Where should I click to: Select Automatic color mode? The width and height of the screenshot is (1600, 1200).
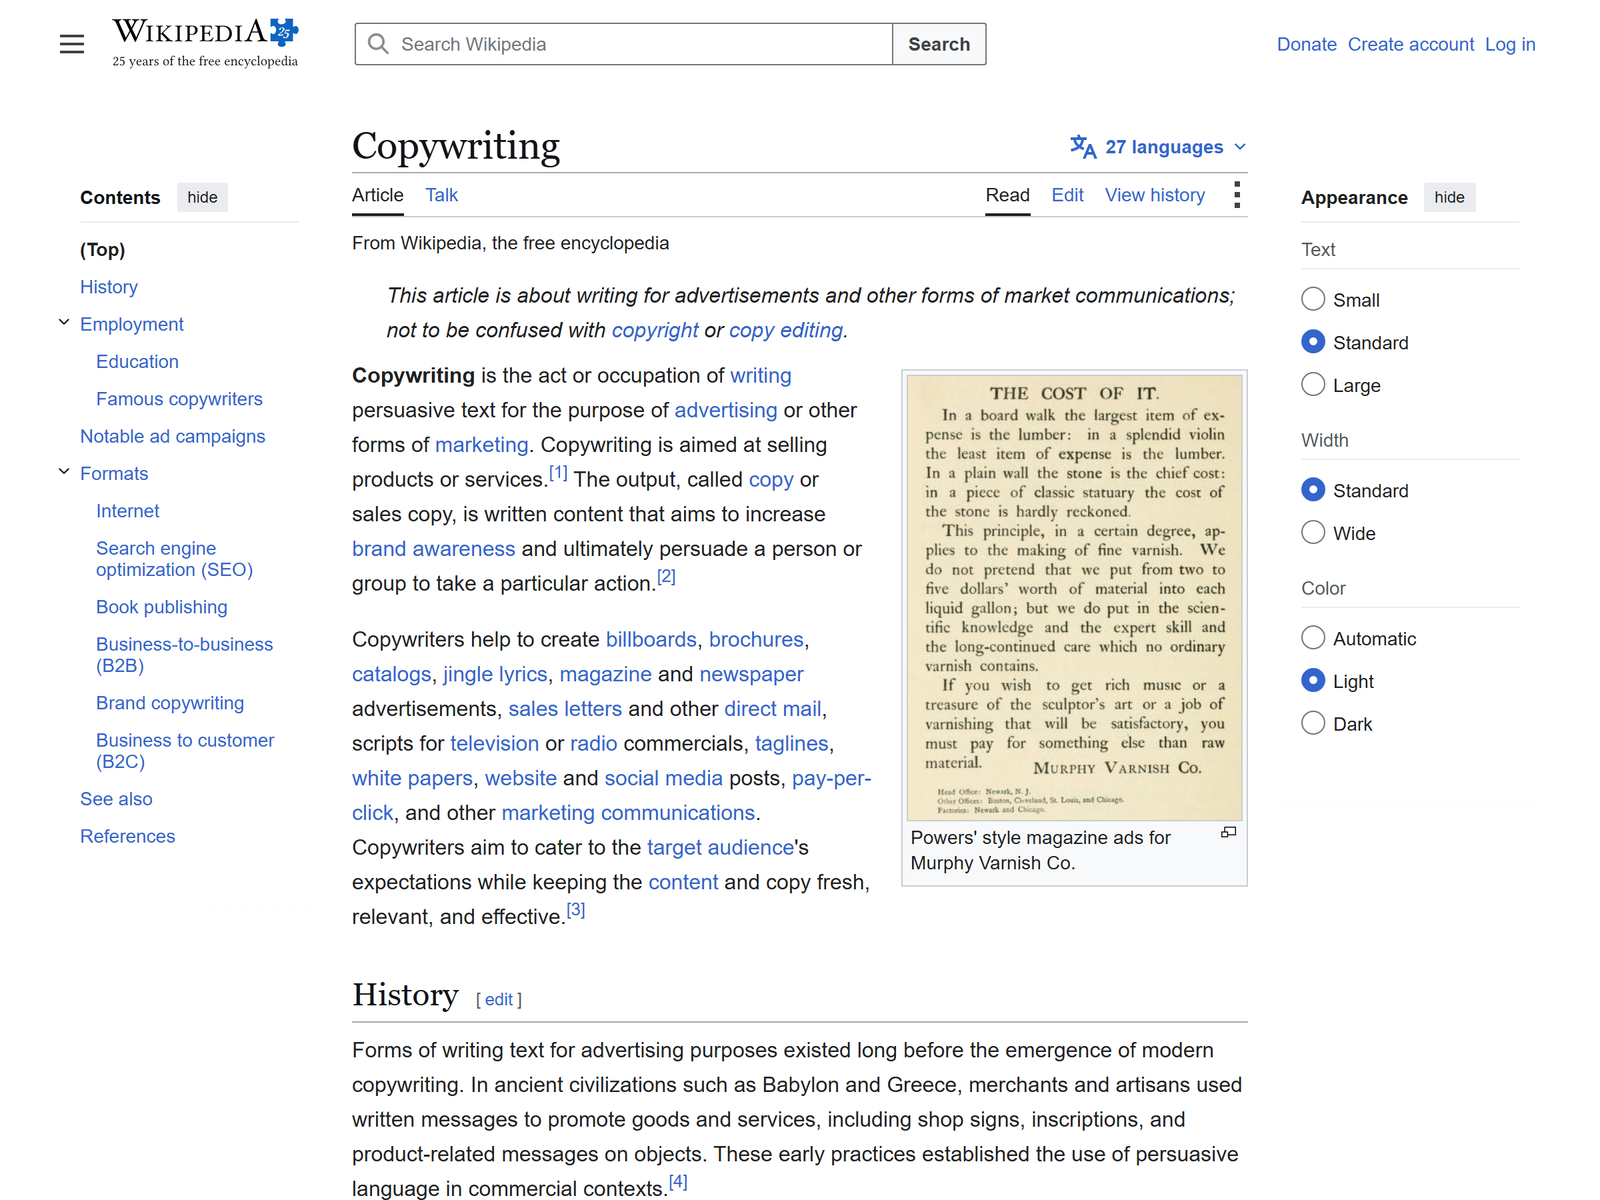click(x=1313, y=638)
